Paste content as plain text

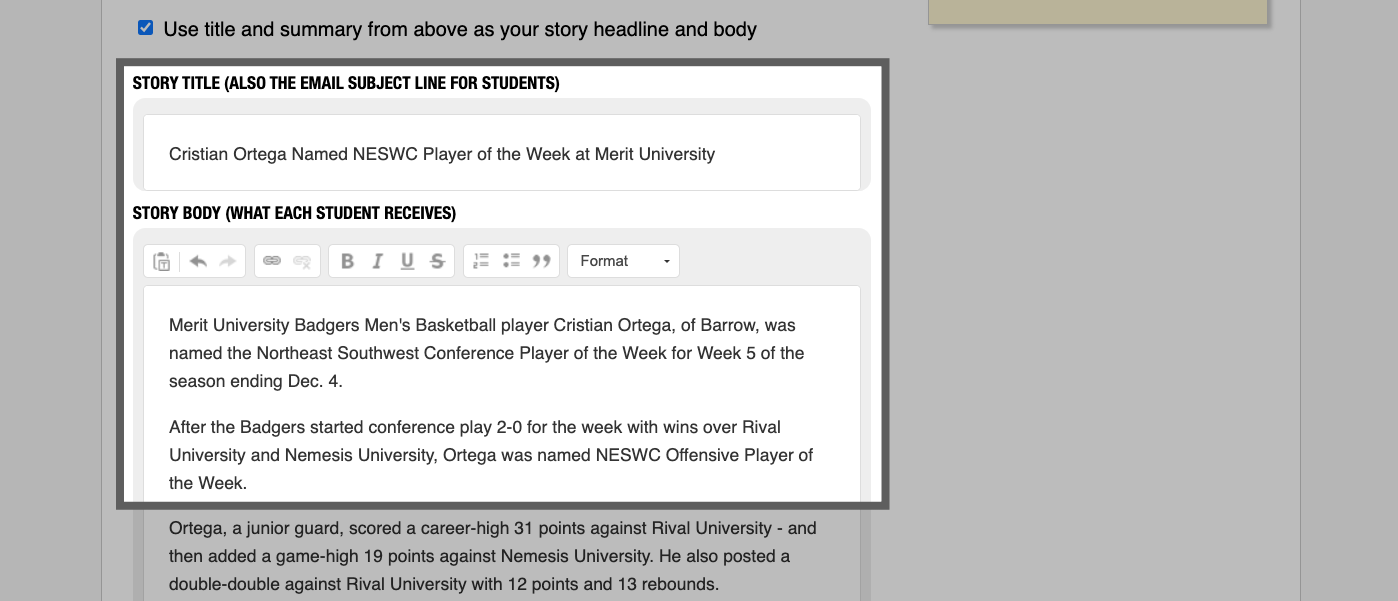[160, 261]
